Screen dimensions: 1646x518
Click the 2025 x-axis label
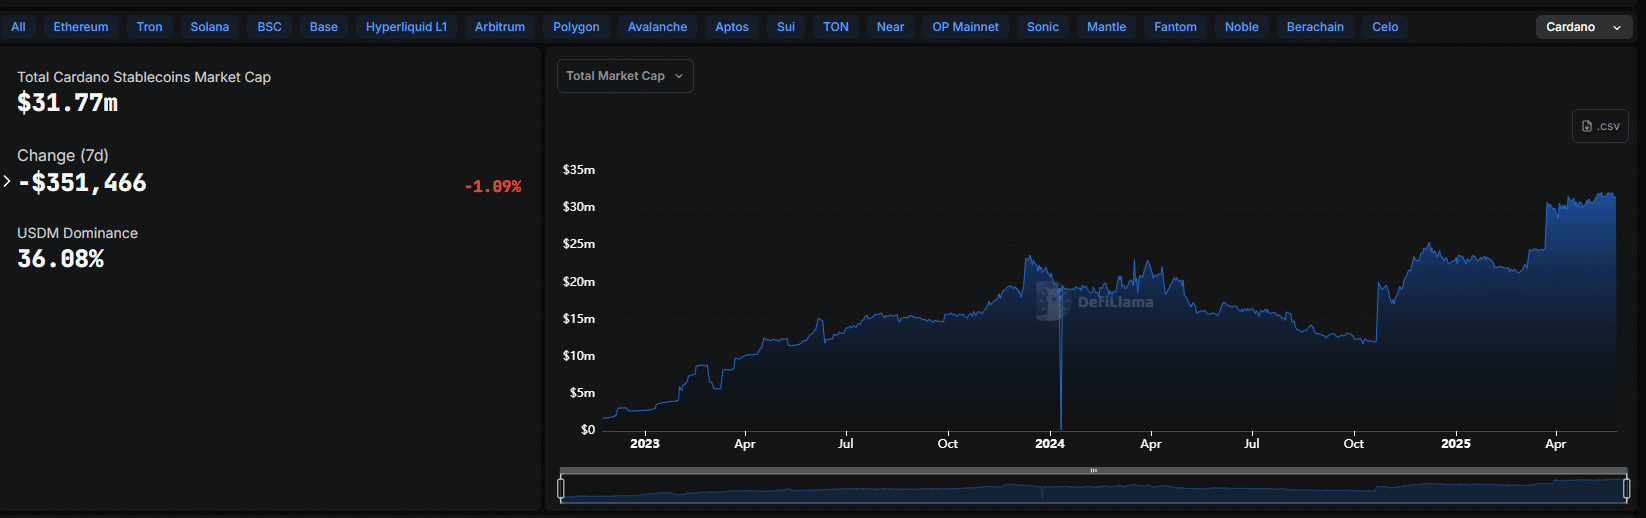click(x=1456, y=443)
